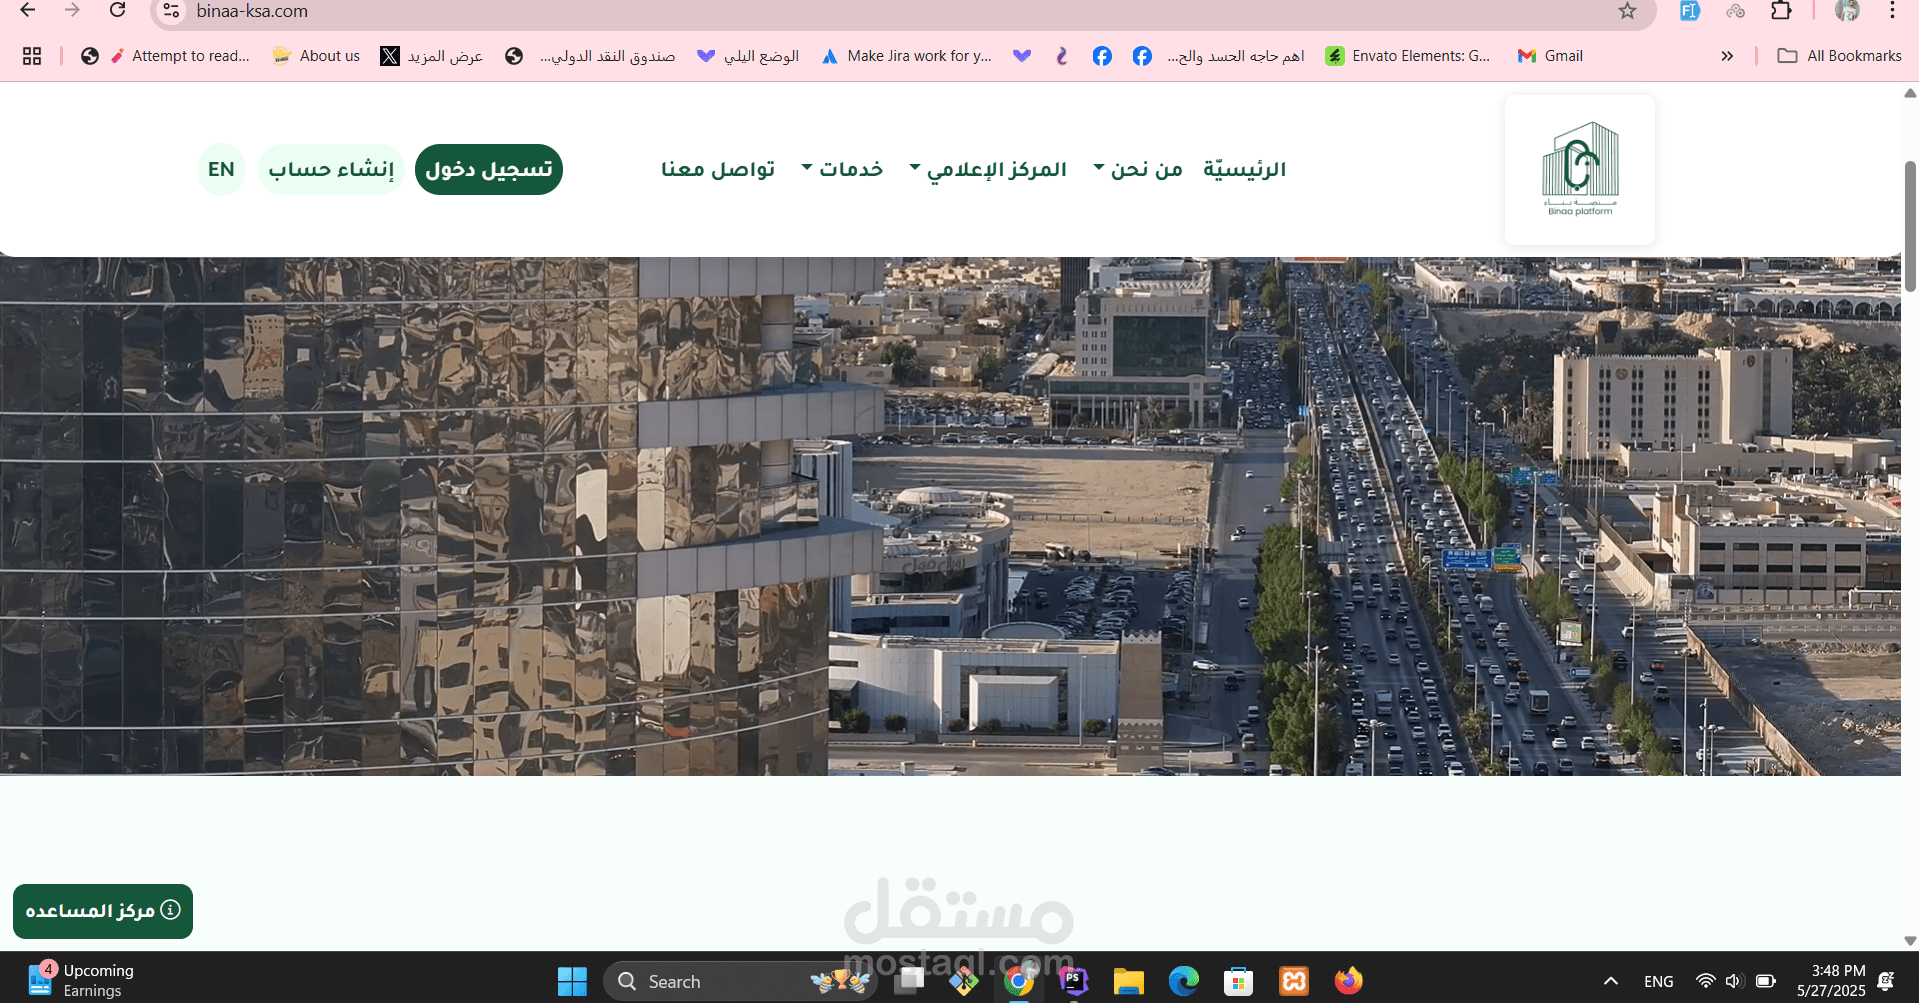Screen dimensions: 1919x1003
Task: Click the تسجيل دخول button
Action: (488, 168)
